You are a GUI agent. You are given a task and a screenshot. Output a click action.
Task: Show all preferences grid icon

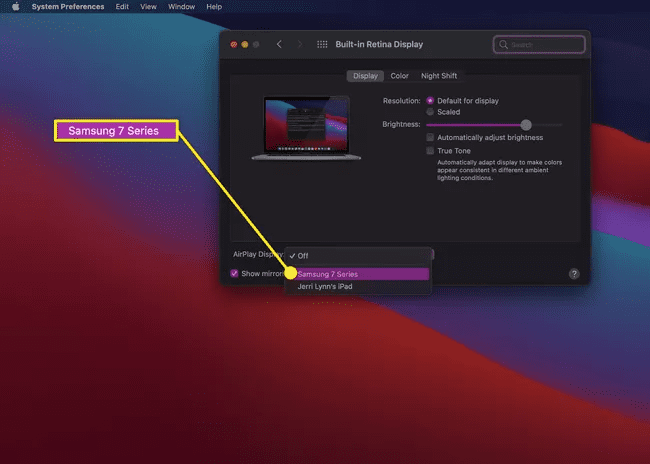pos(322,44)
